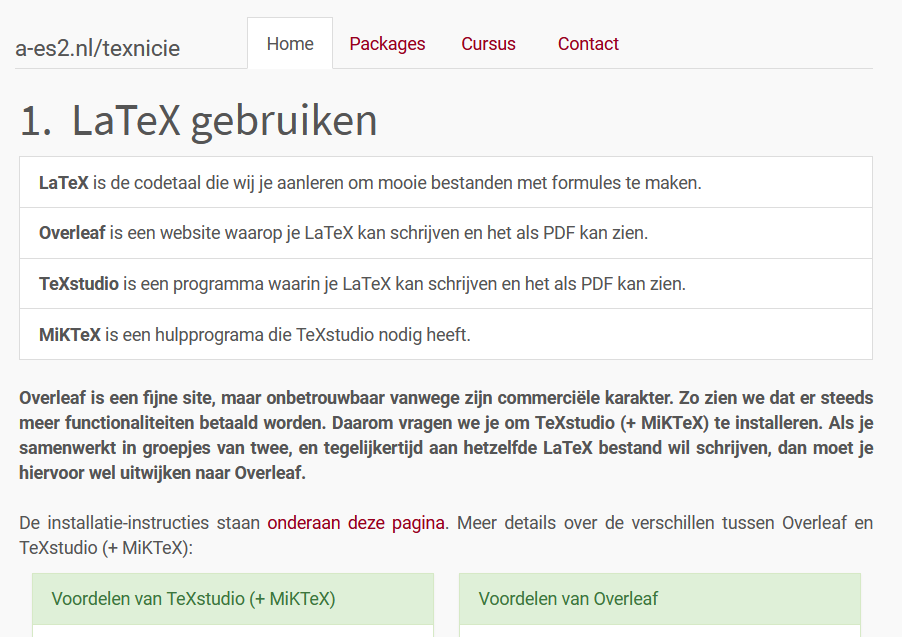Click the bold paragraph about Overleaf being 'onbetrouwbaar'

coord(446,435)
